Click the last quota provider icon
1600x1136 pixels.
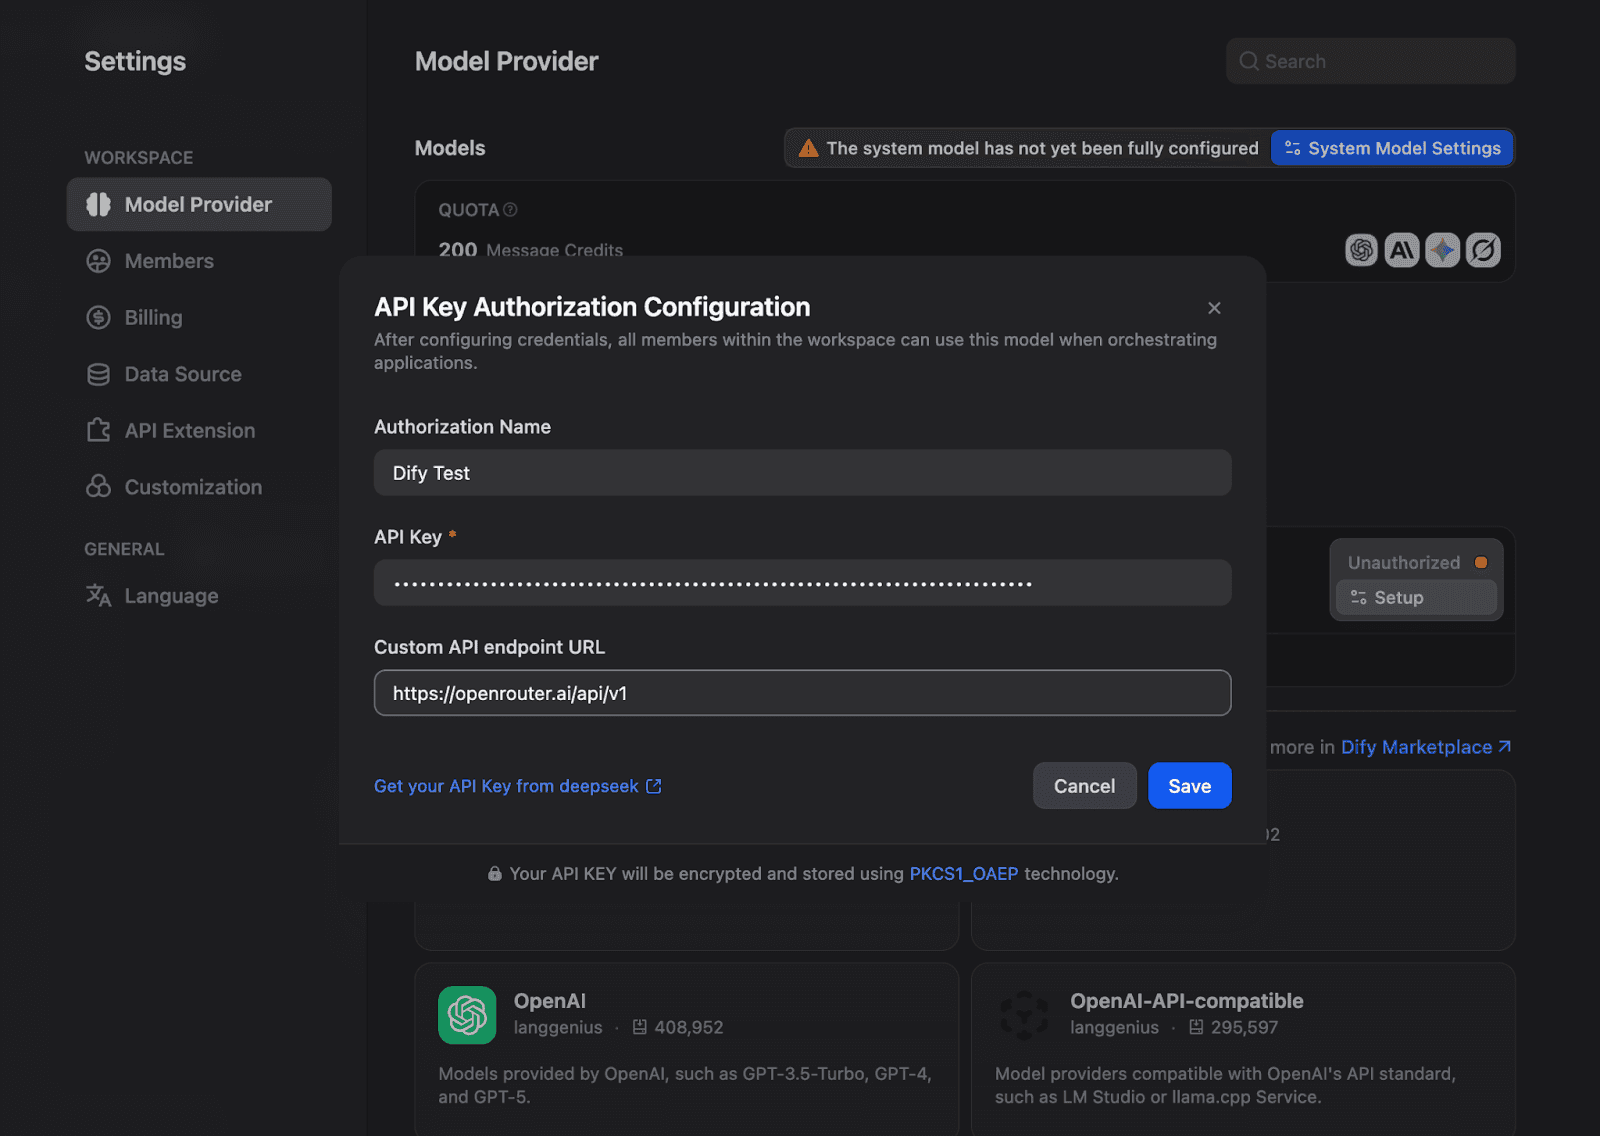click(x=1483, y=250)
